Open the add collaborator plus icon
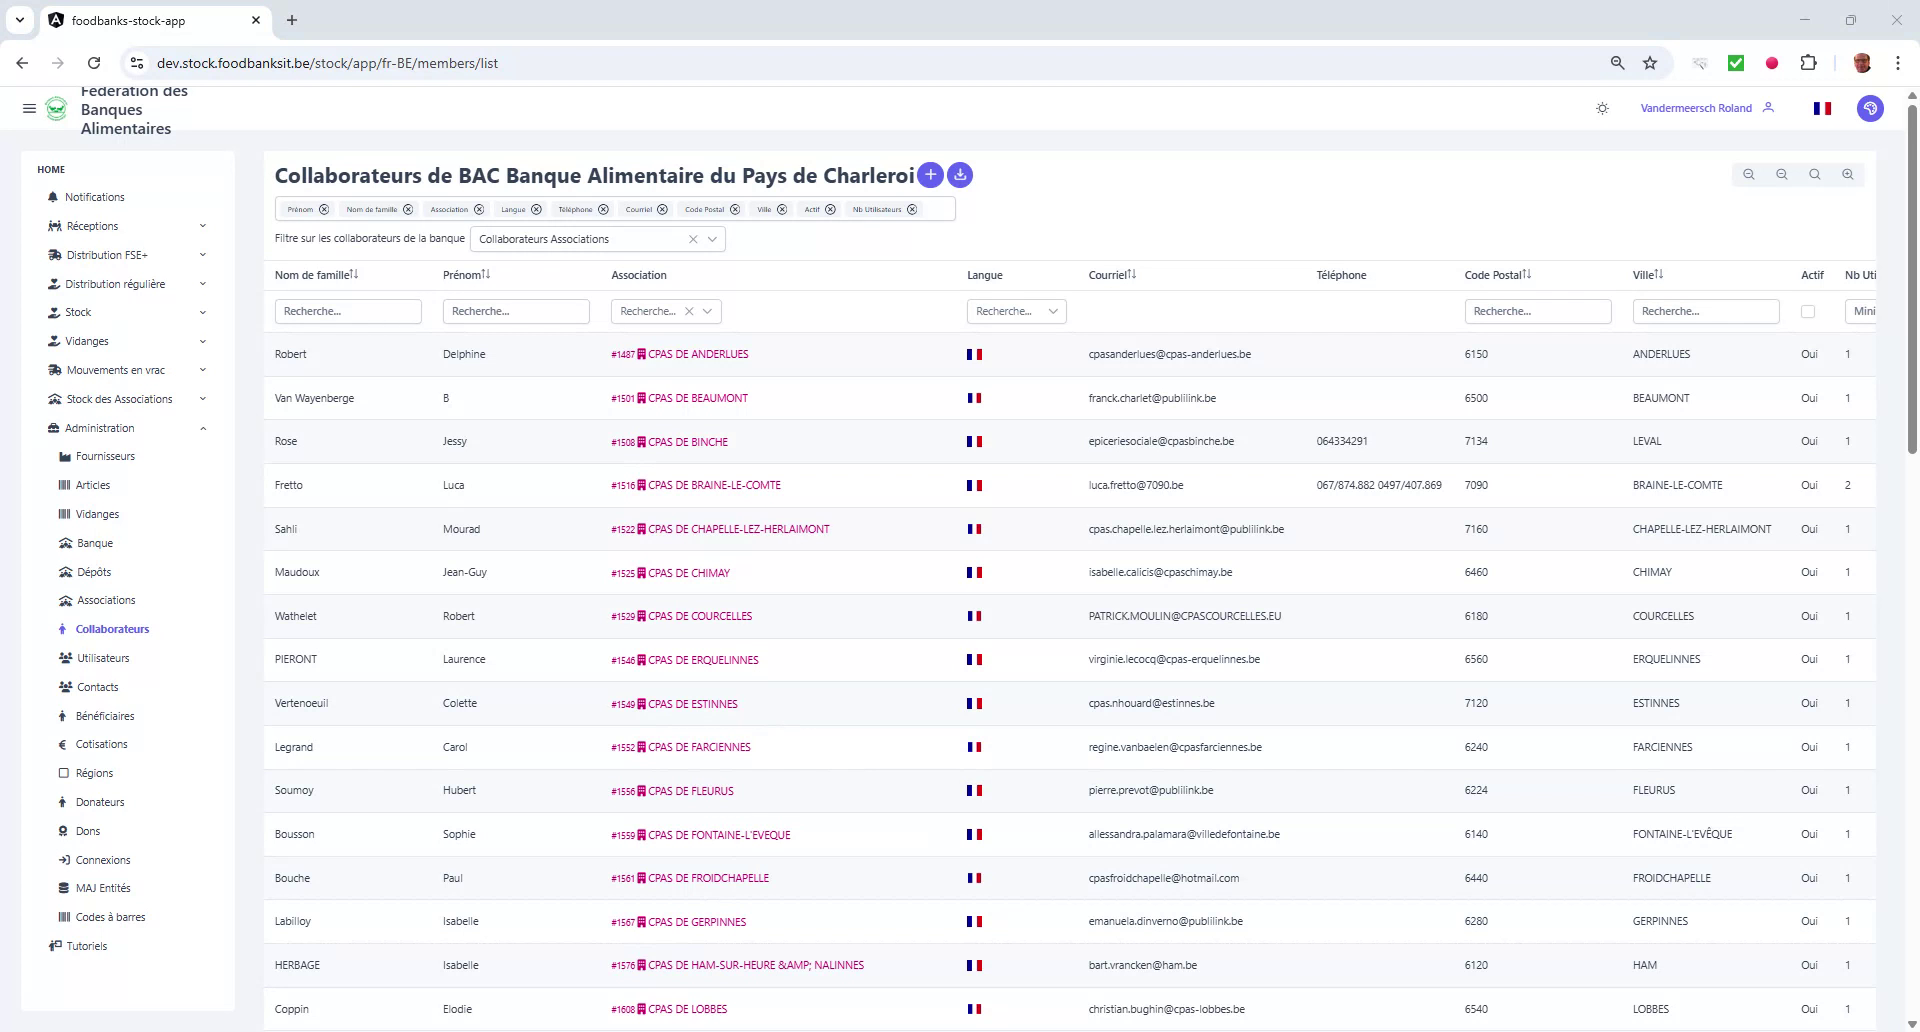Screen dimensions: 1920x1032 tap(929, 175)
